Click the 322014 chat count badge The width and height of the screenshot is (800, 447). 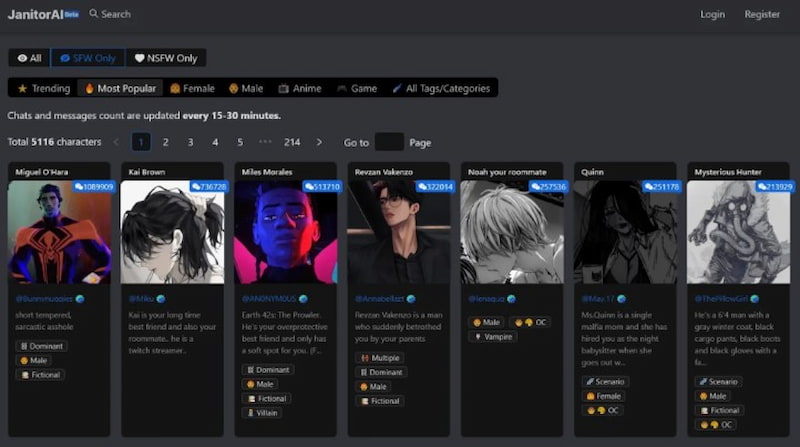(x=436, y=187)
